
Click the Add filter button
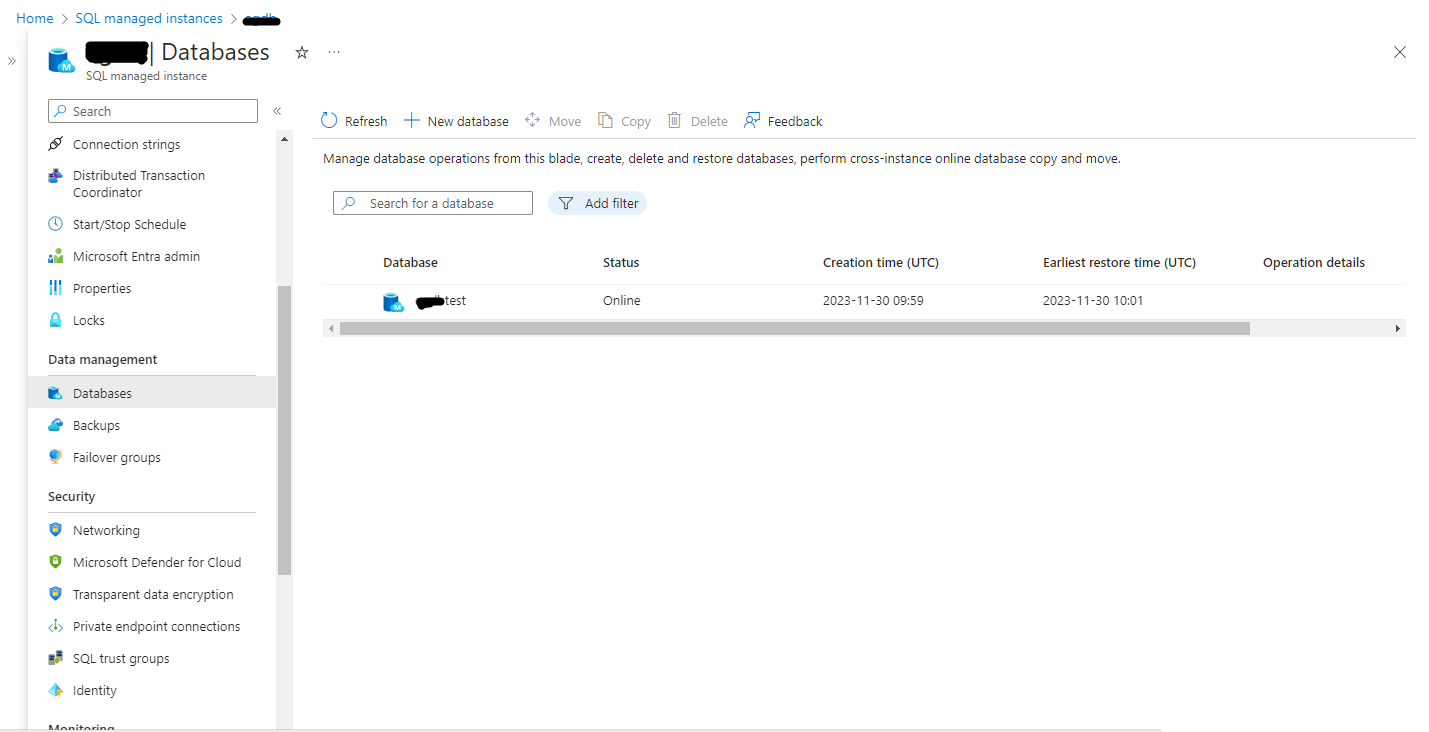coord(598,203)
